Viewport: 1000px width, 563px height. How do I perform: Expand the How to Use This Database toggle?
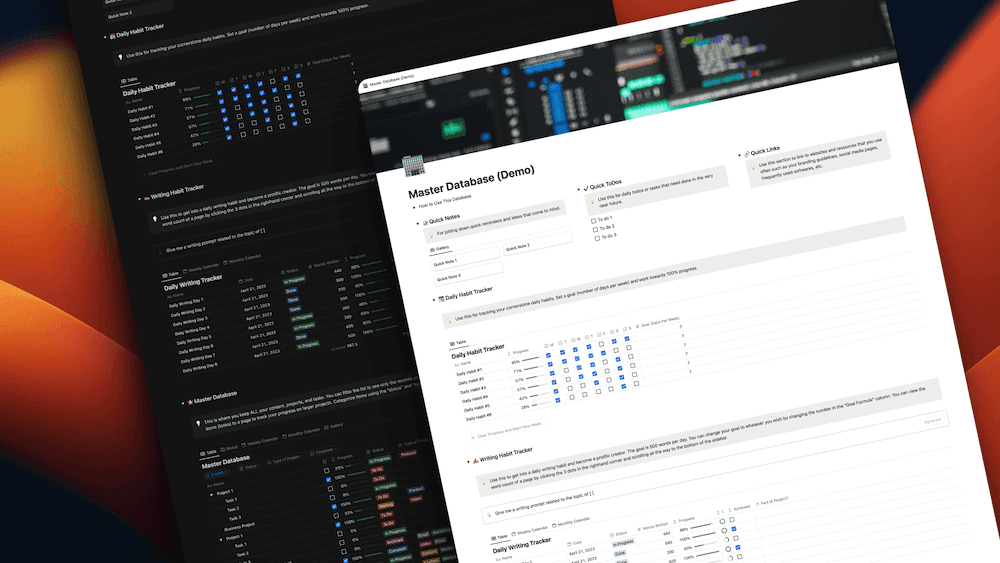click(414, 207)
